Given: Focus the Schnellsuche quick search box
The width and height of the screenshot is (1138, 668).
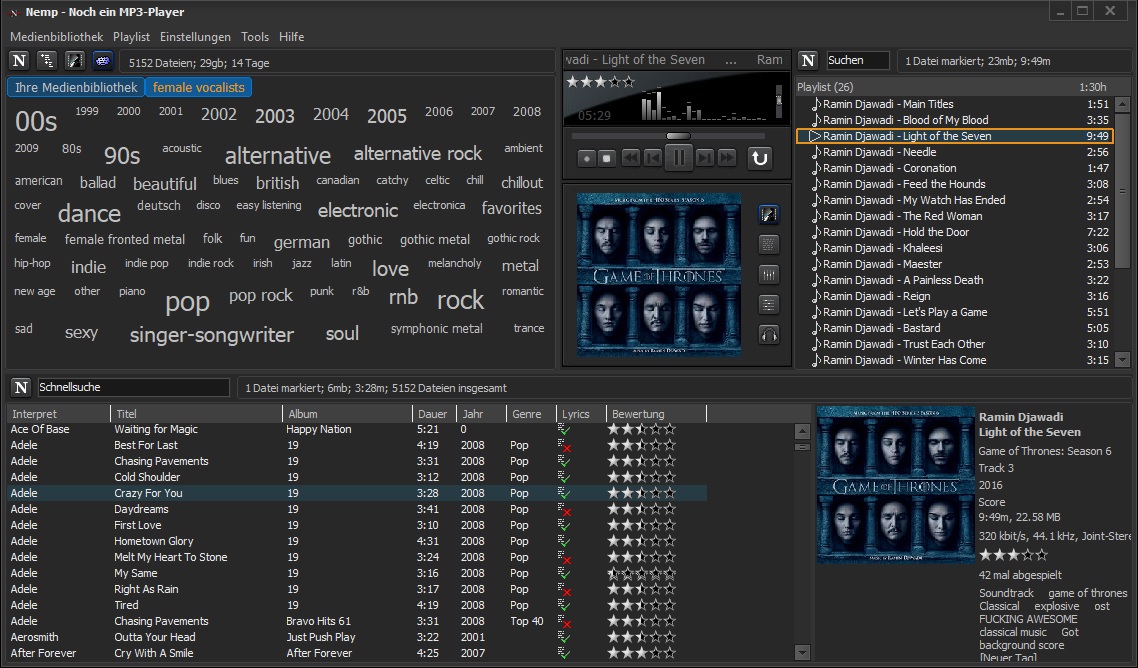Looking at the screenshot, I should 133,388.
